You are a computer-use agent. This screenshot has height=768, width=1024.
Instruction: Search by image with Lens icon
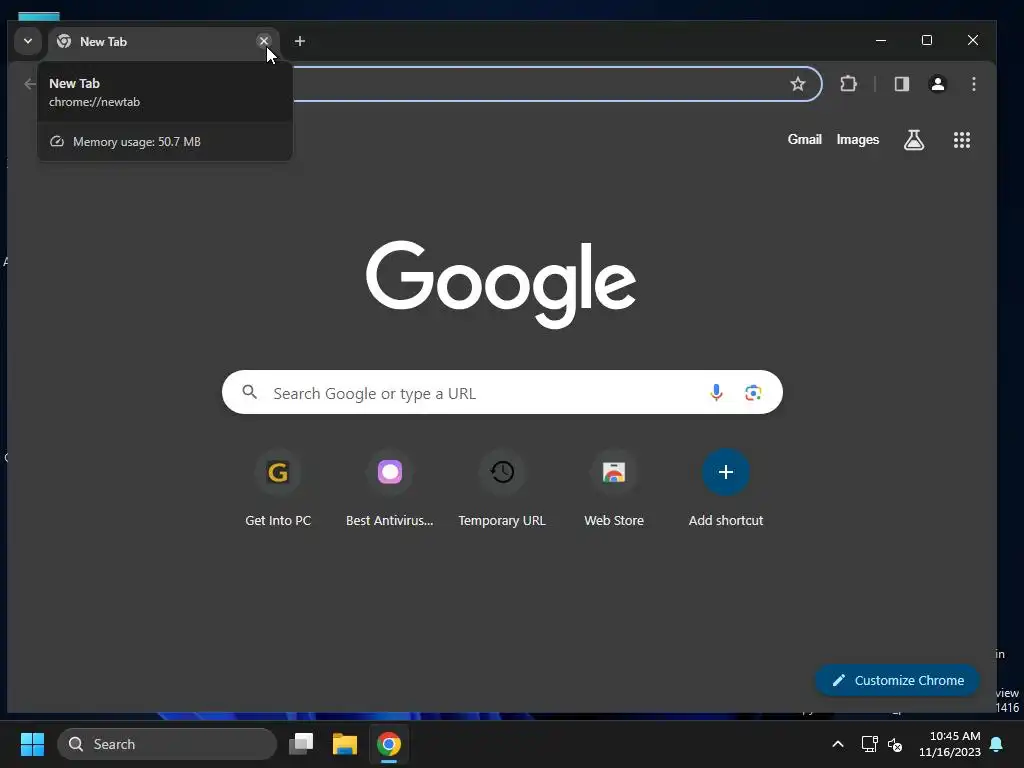pyautogui.click(x=753, y=392)
